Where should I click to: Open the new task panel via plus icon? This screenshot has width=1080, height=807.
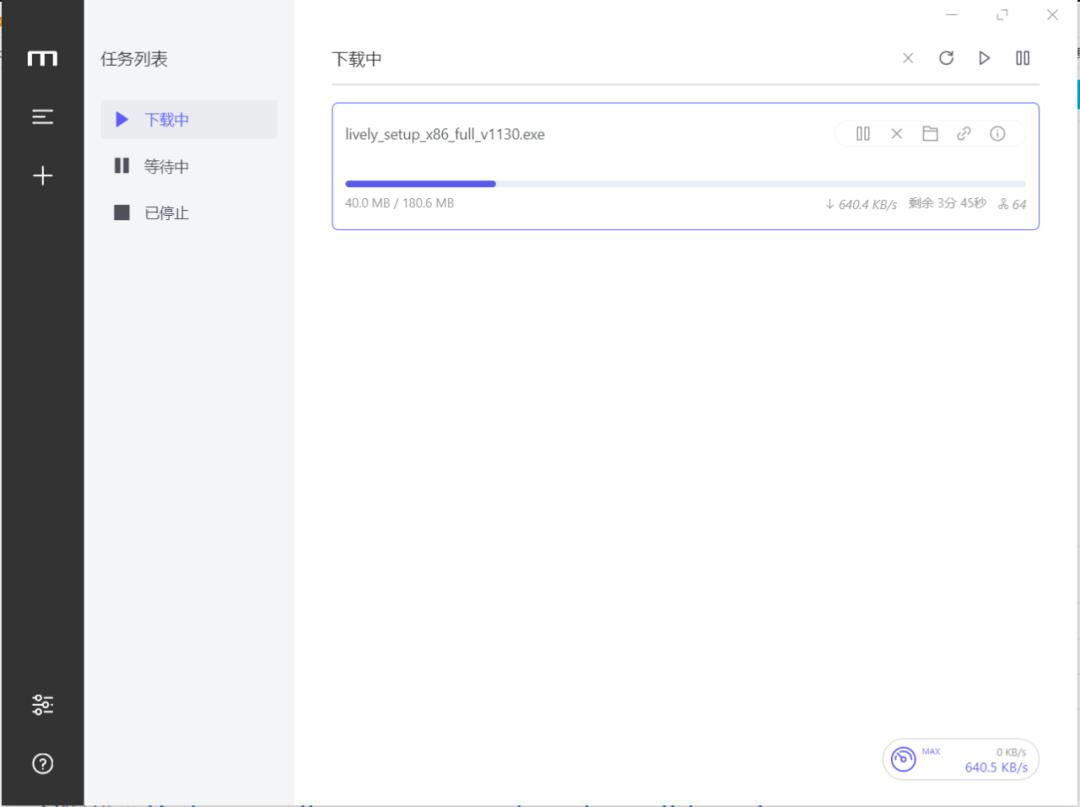pyautogui.click(x=42, y=175)
